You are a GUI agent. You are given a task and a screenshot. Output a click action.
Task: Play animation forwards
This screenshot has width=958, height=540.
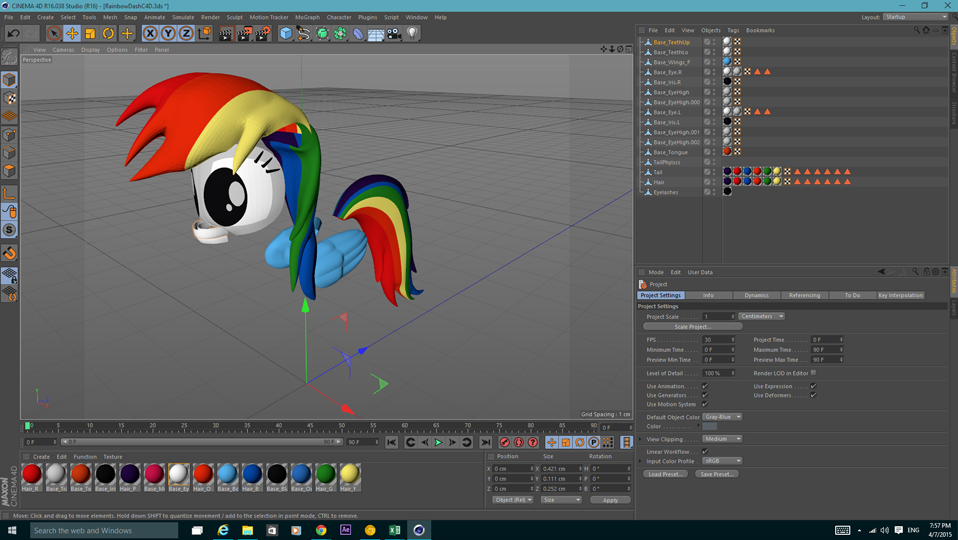(x=438, y=442)
